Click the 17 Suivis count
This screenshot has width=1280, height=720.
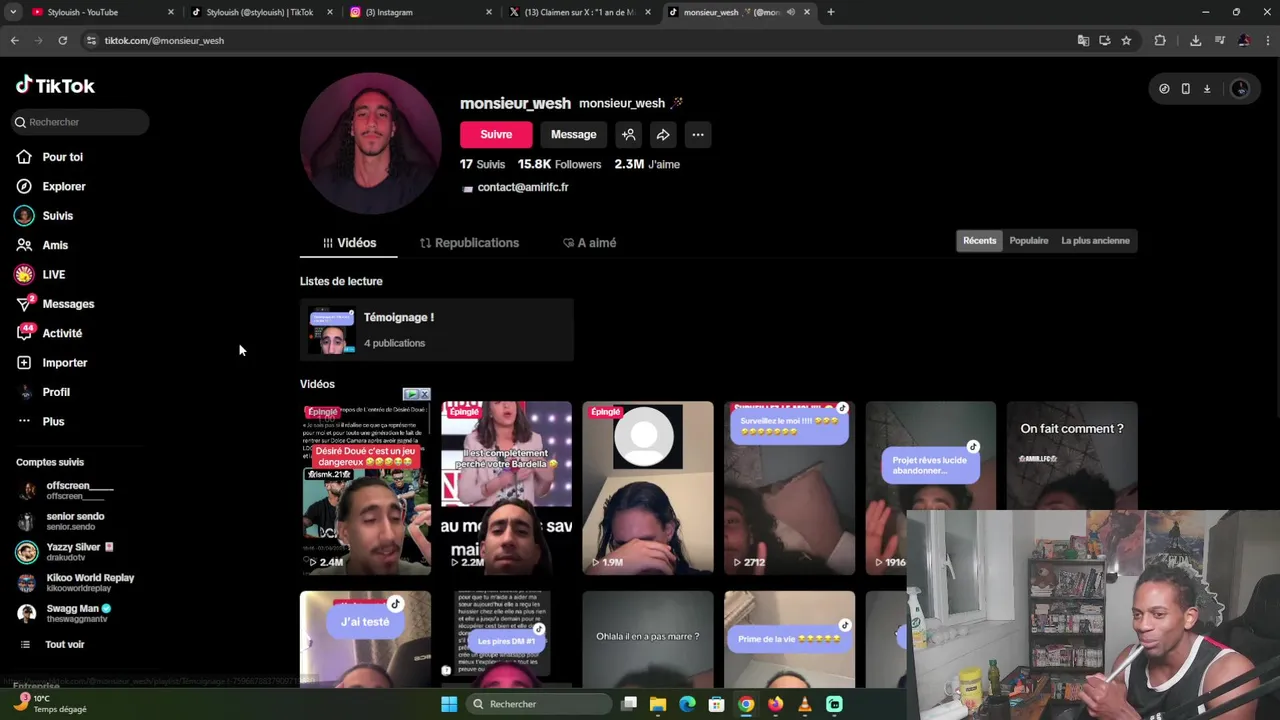482,164
